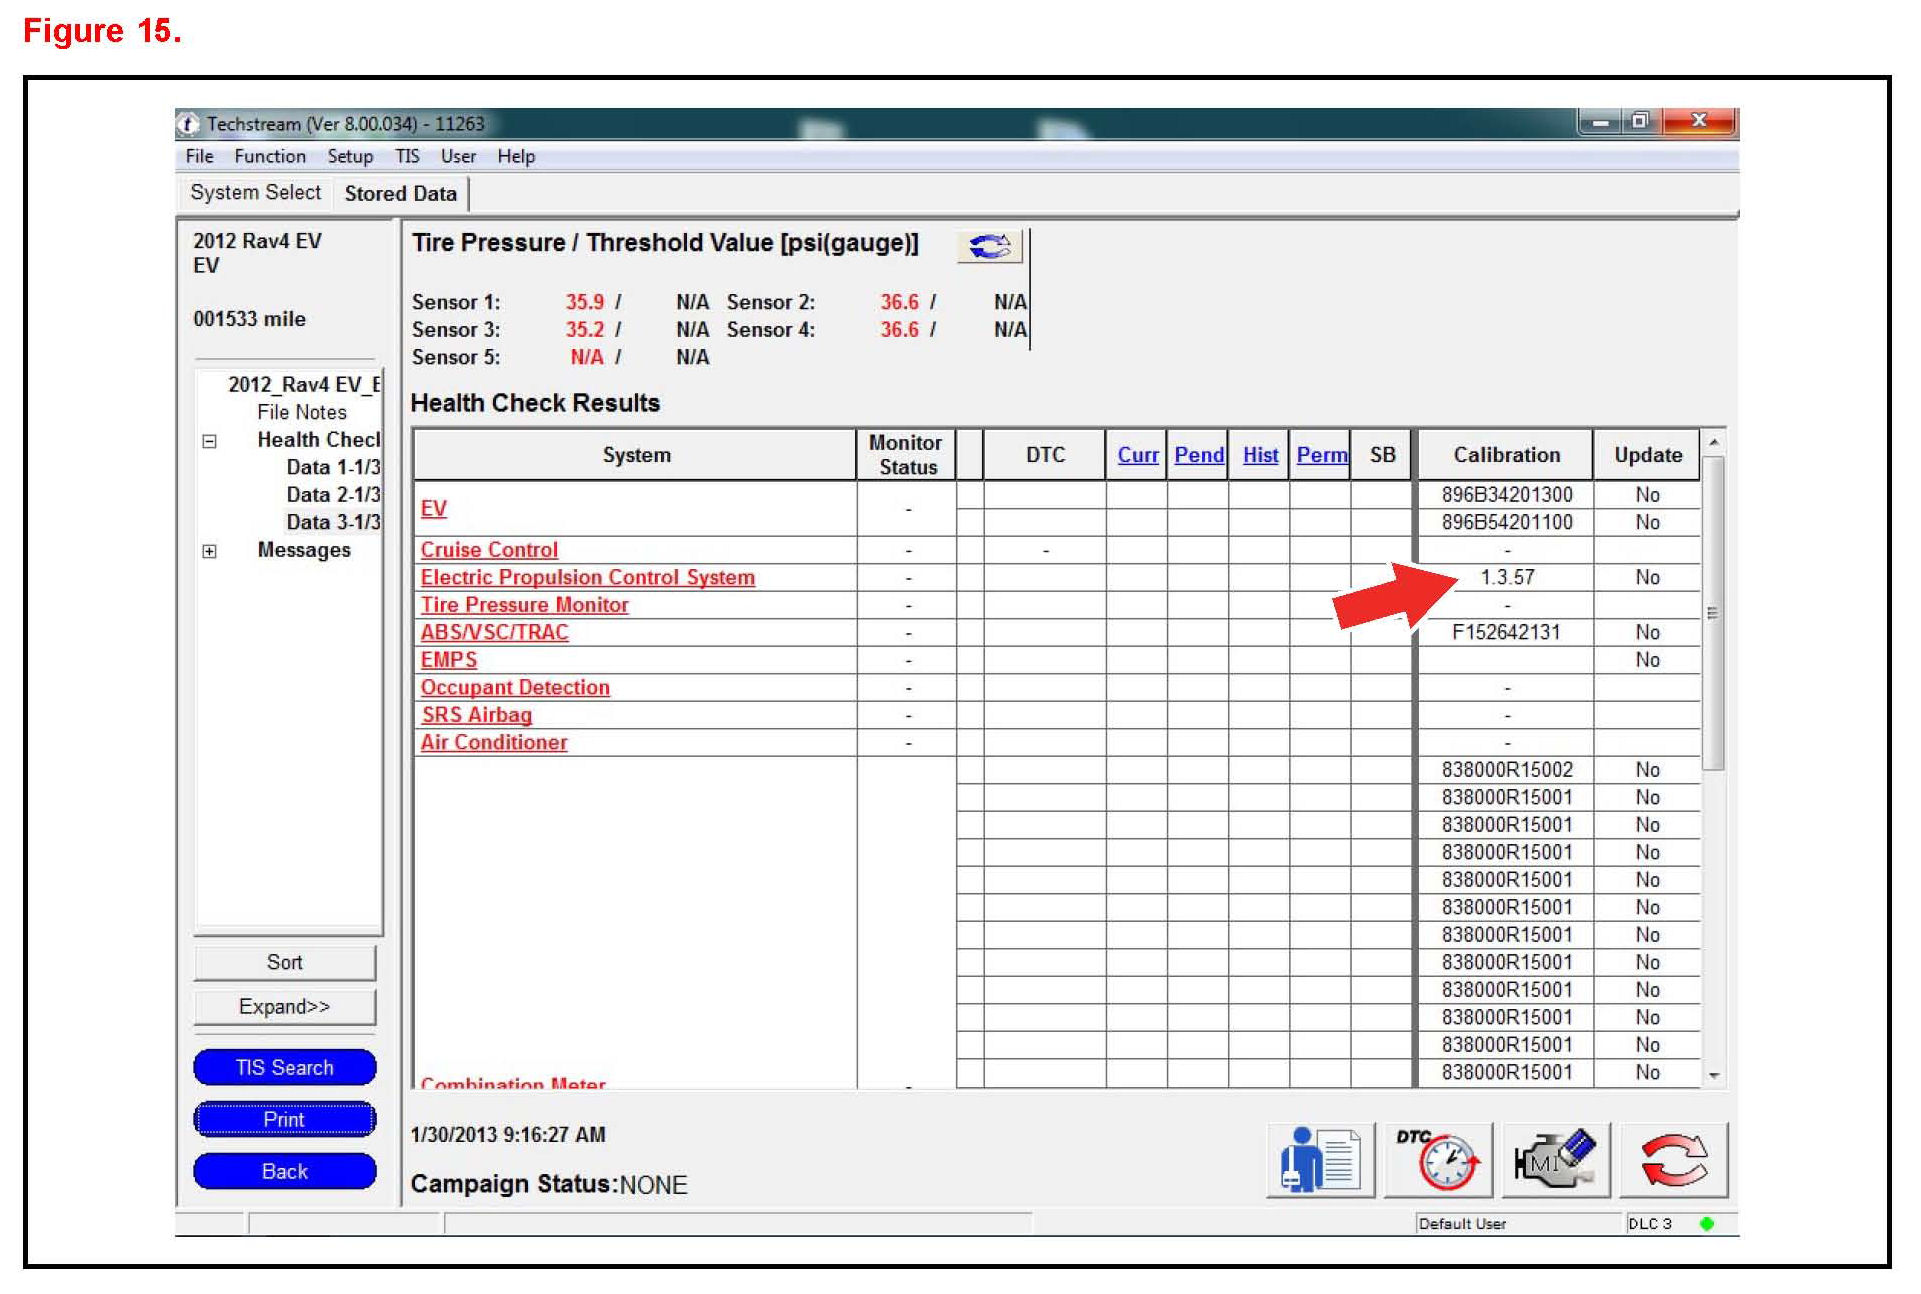The height and width of the screenshot is (1294, 1921).
Task: Click the green DLC 3 status indicator
Action: point(1706,1224)
